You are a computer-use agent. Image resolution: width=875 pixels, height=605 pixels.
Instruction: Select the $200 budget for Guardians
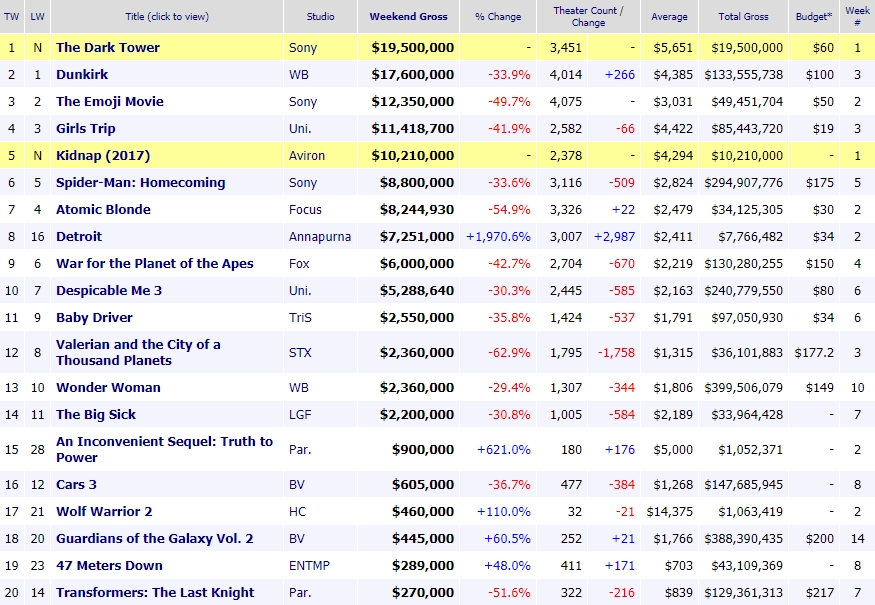[820, 539]
